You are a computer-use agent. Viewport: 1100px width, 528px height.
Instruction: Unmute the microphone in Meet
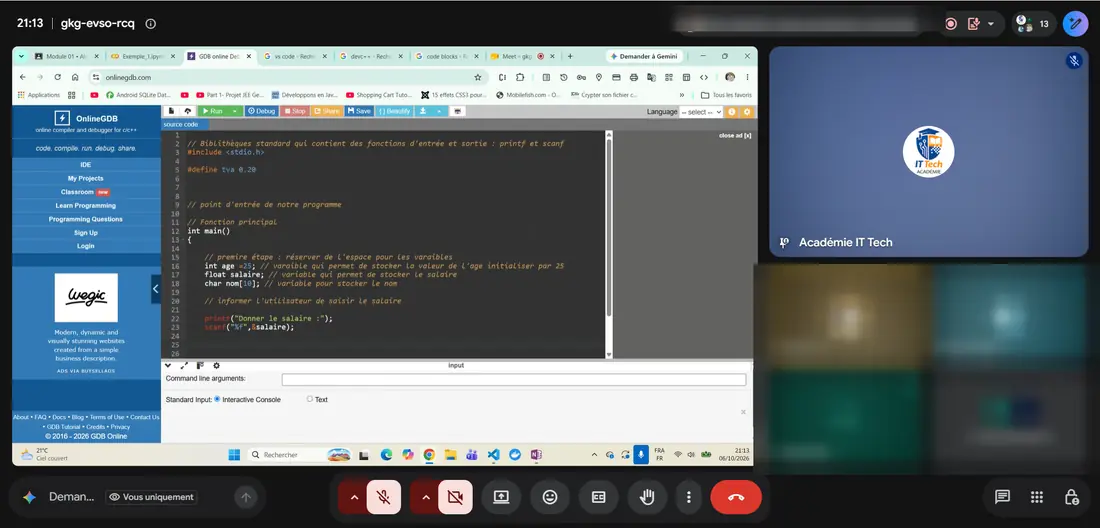point(383,497)
